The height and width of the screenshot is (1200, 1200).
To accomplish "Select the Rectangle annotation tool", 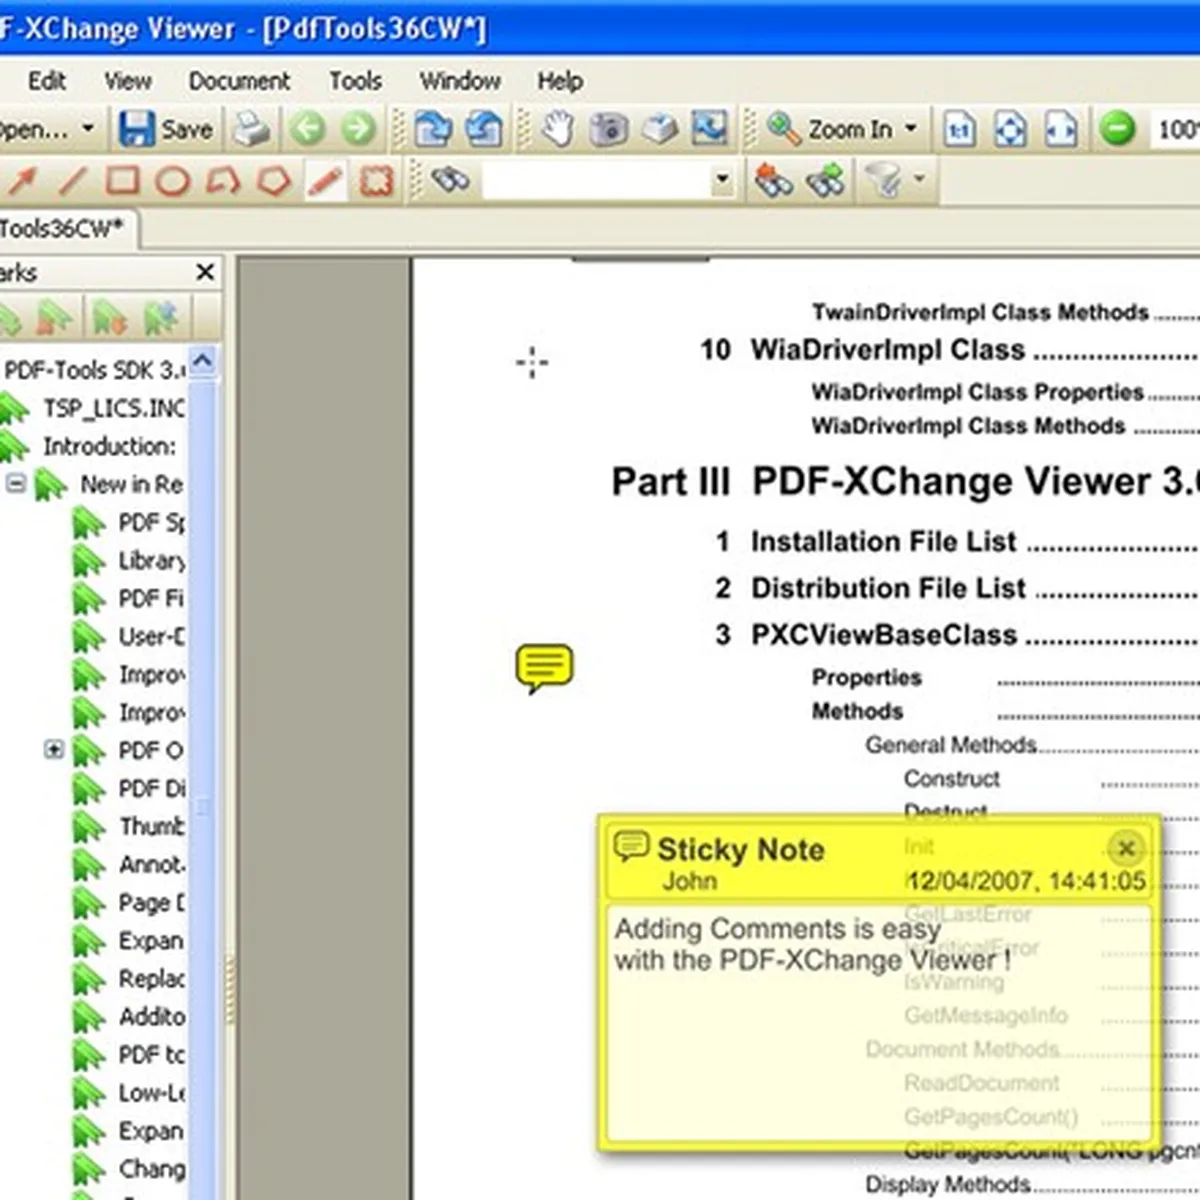I will (x=122, y=181).
